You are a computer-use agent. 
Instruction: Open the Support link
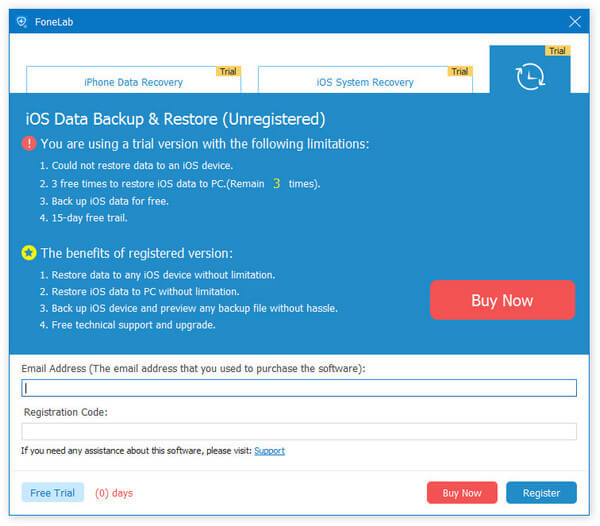(269, 451)
